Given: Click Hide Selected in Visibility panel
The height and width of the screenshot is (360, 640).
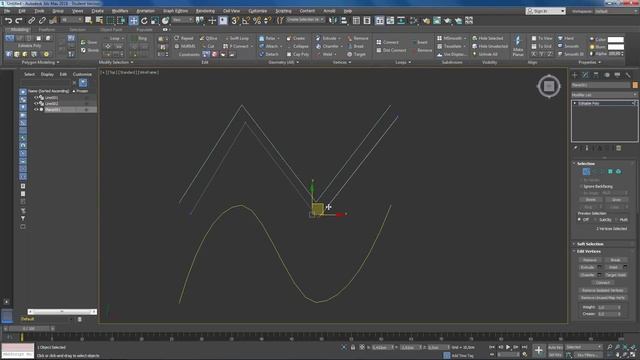Looking at the screenshot, I should click(487, 38).
